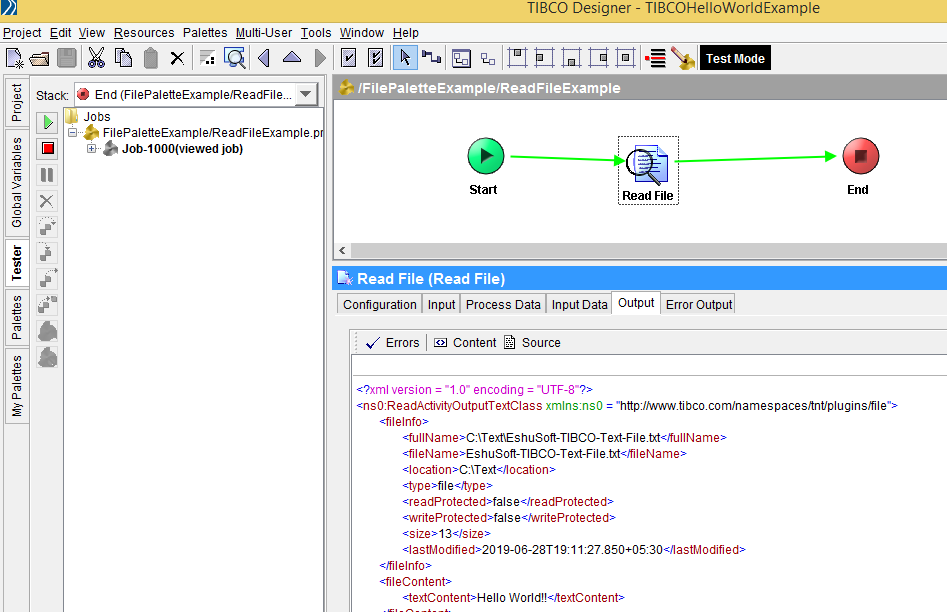
Task: Click the red stop testing button
Action: point(47,149)
